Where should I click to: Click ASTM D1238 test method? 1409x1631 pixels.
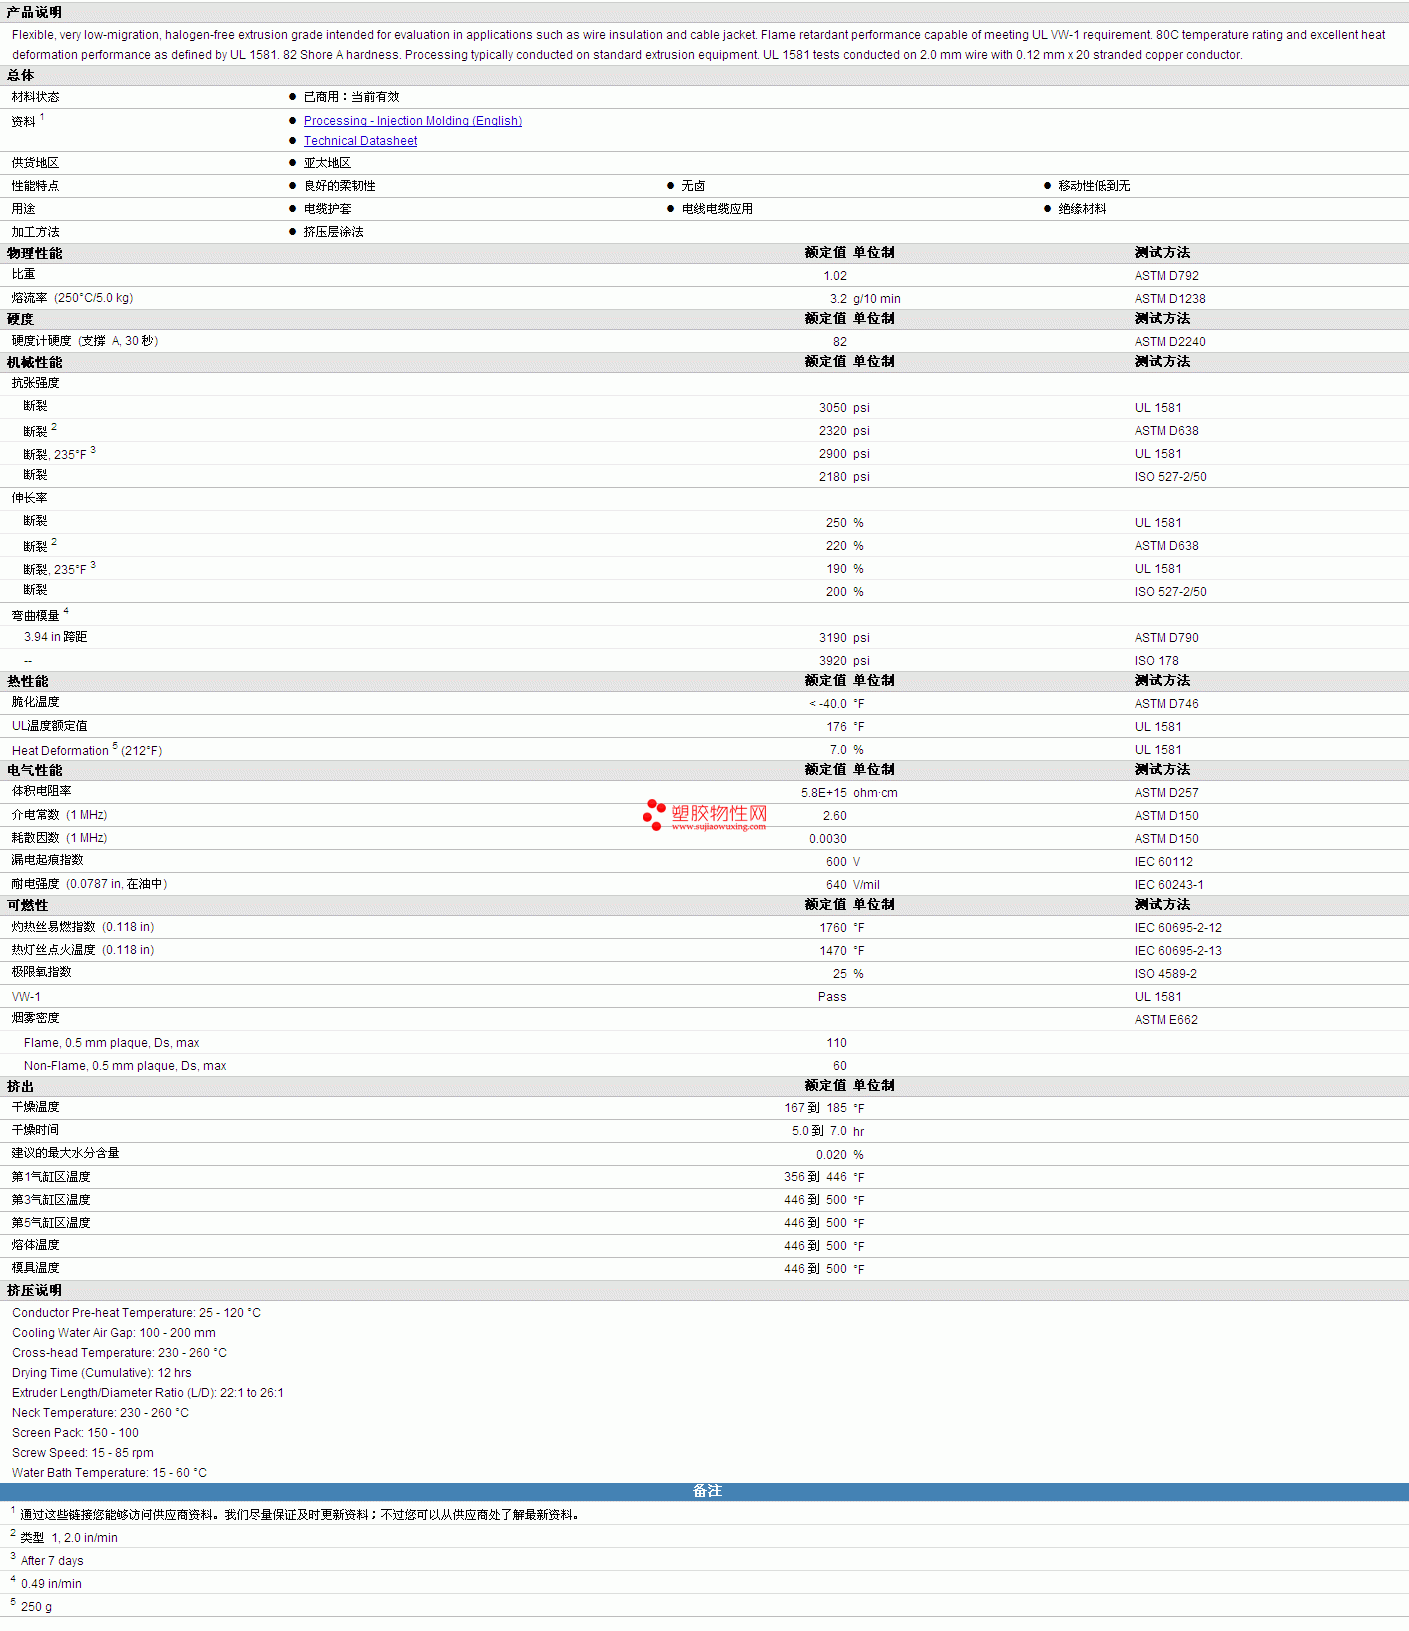[x=1170, y=299]
